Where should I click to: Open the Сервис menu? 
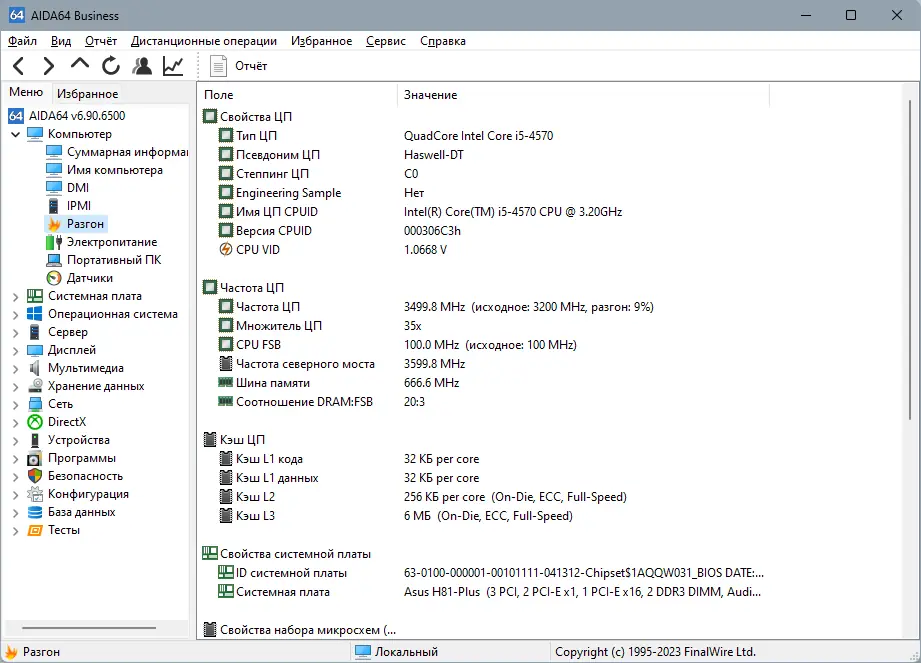tap(386, 41)
